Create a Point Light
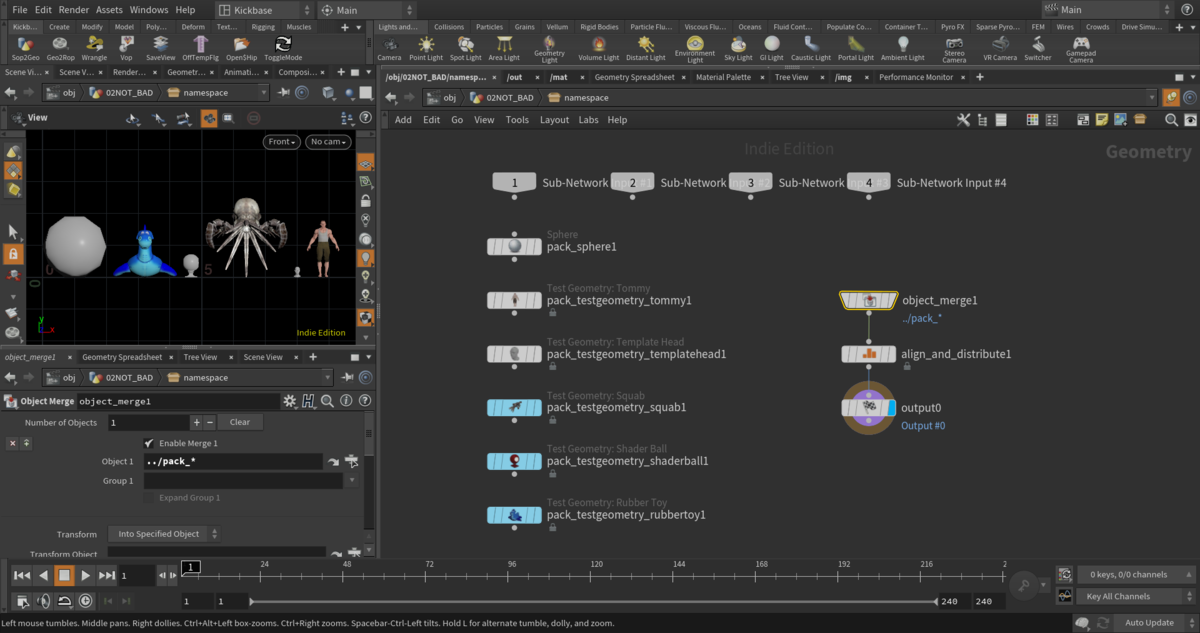 tap(426, 48)
